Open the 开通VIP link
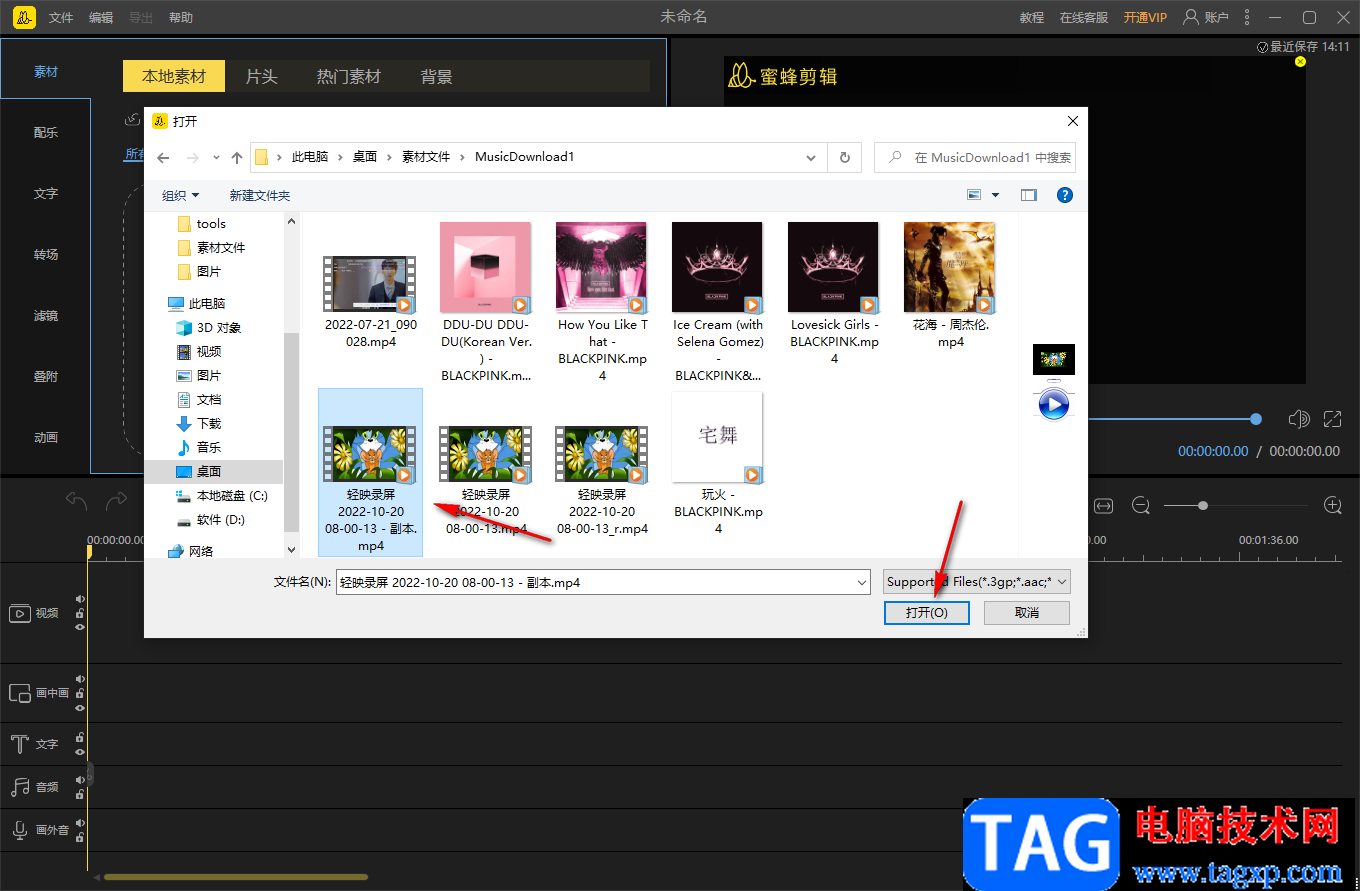The height and width of the screenshot is (891, 1360). 1145,17
